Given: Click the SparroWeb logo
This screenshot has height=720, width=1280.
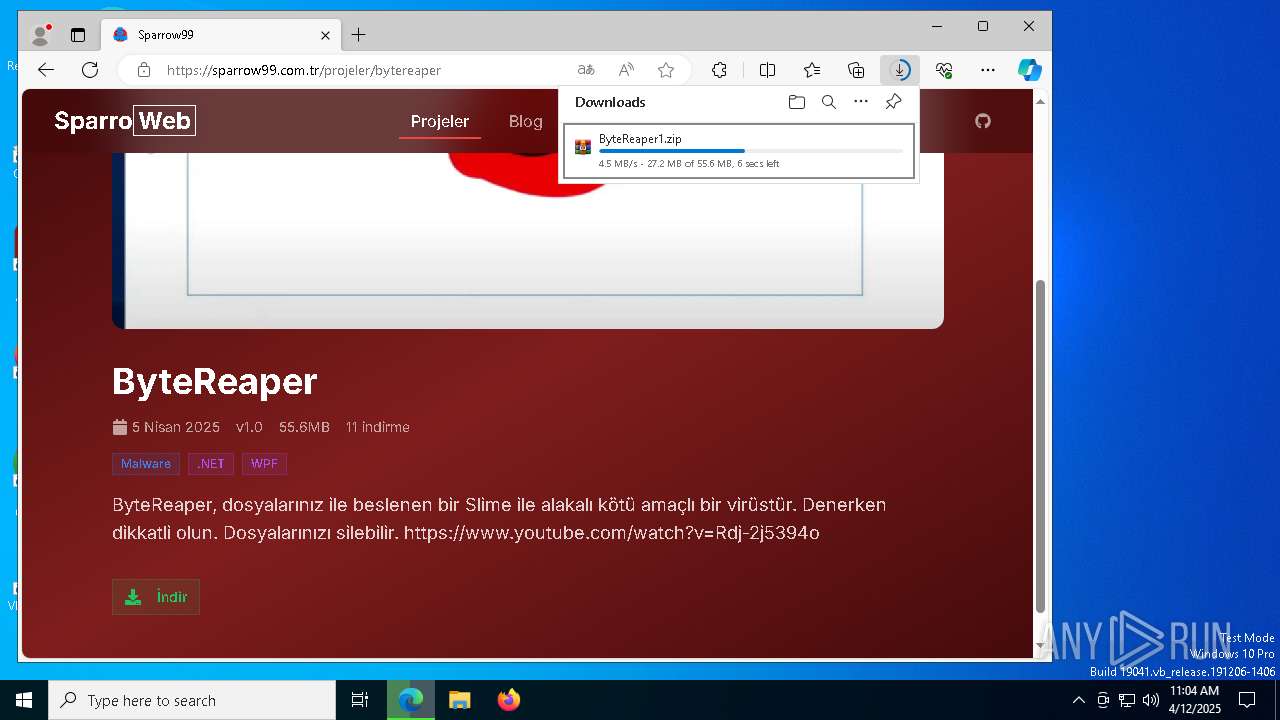Looking at the screenshot, I should (124, 121).
